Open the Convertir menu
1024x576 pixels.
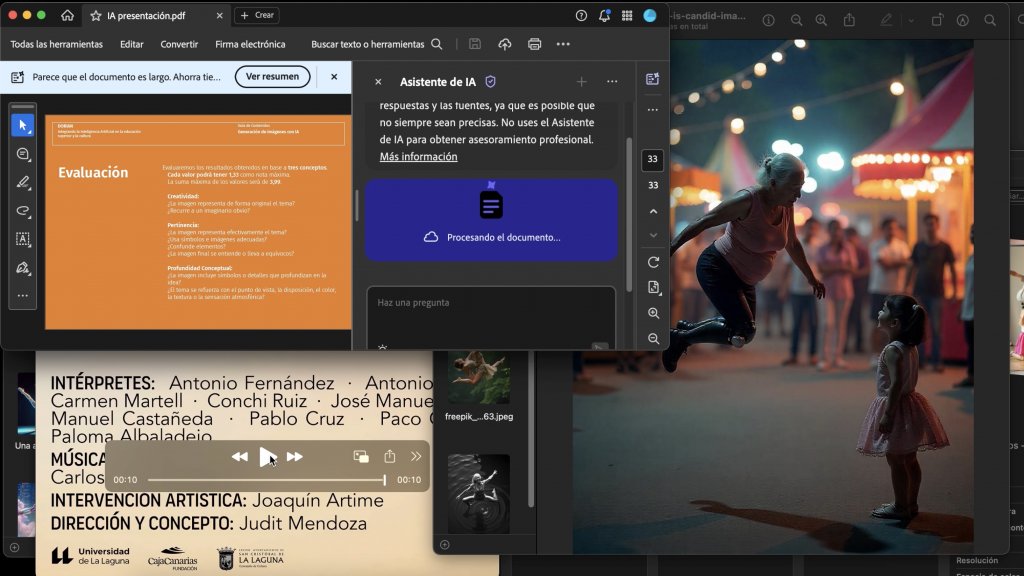pos(179,44)
